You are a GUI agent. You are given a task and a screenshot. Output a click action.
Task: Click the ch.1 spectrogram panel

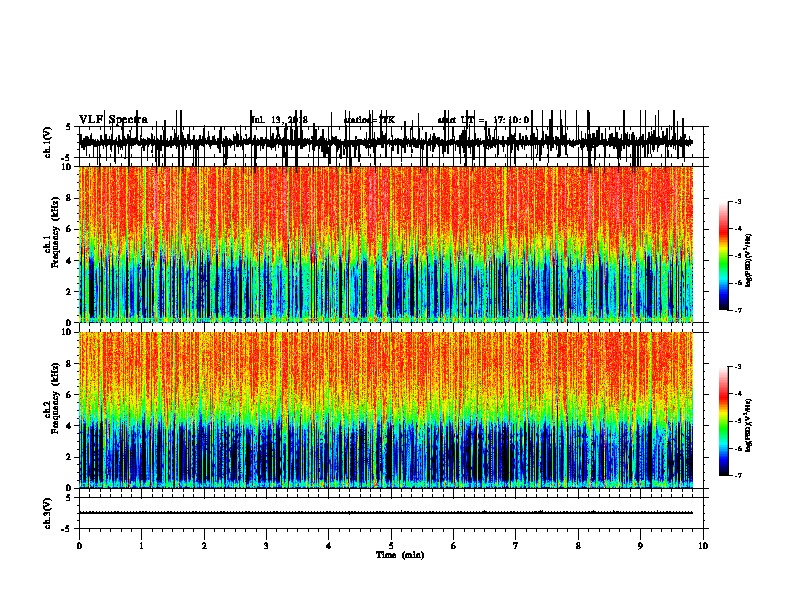(x=386, y=244)
